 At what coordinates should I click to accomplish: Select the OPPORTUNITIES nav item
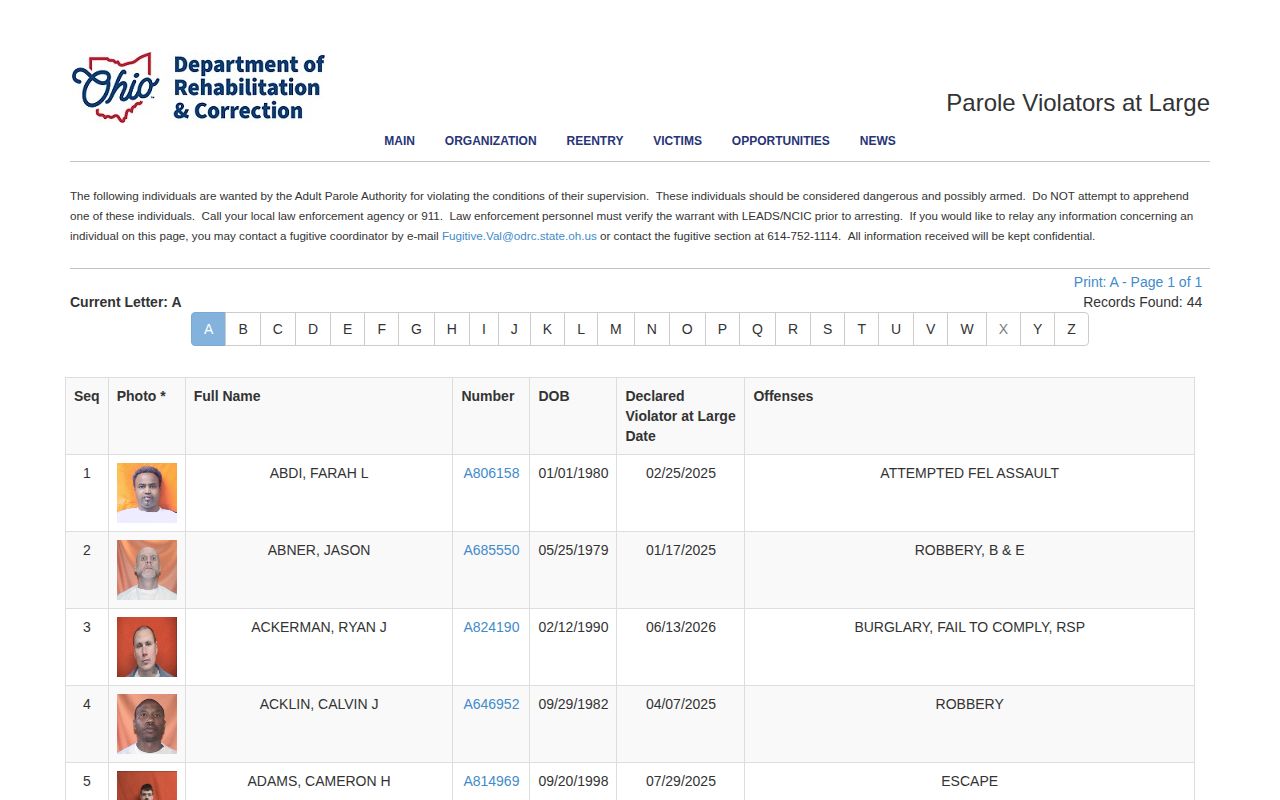pos(781,141)
